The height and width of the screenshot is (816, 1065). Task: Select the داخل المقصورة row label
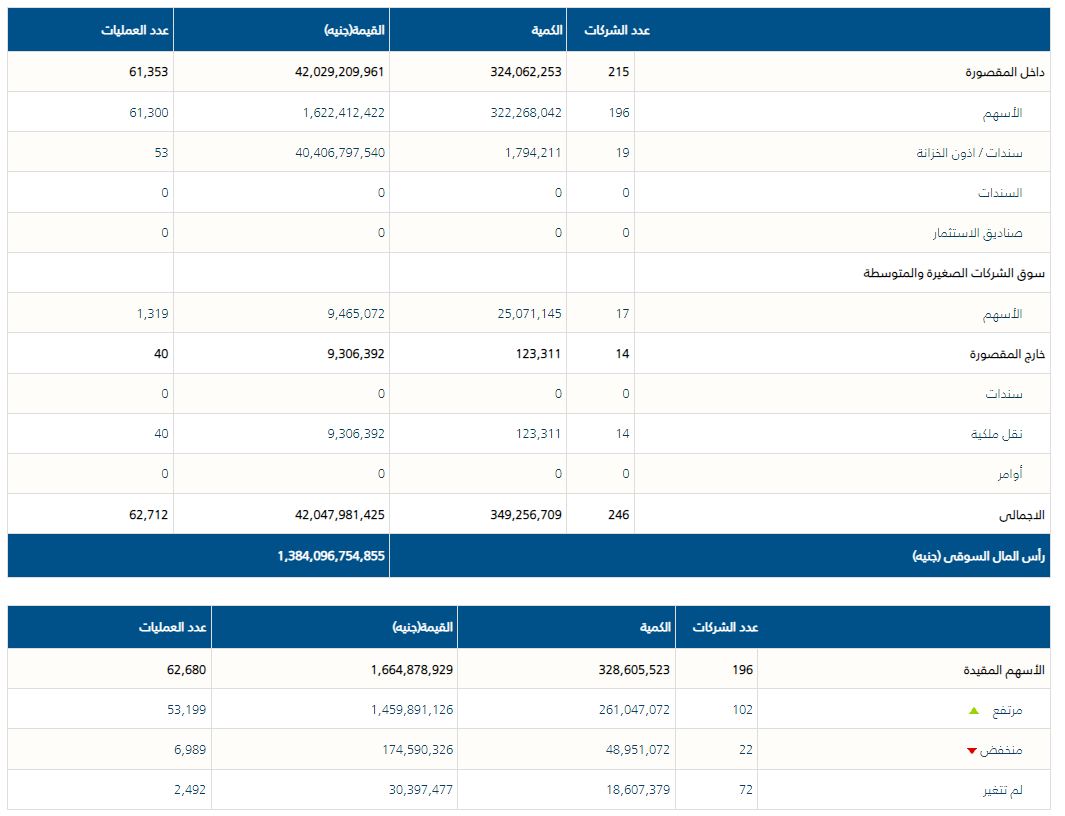tap(1005, 73)
